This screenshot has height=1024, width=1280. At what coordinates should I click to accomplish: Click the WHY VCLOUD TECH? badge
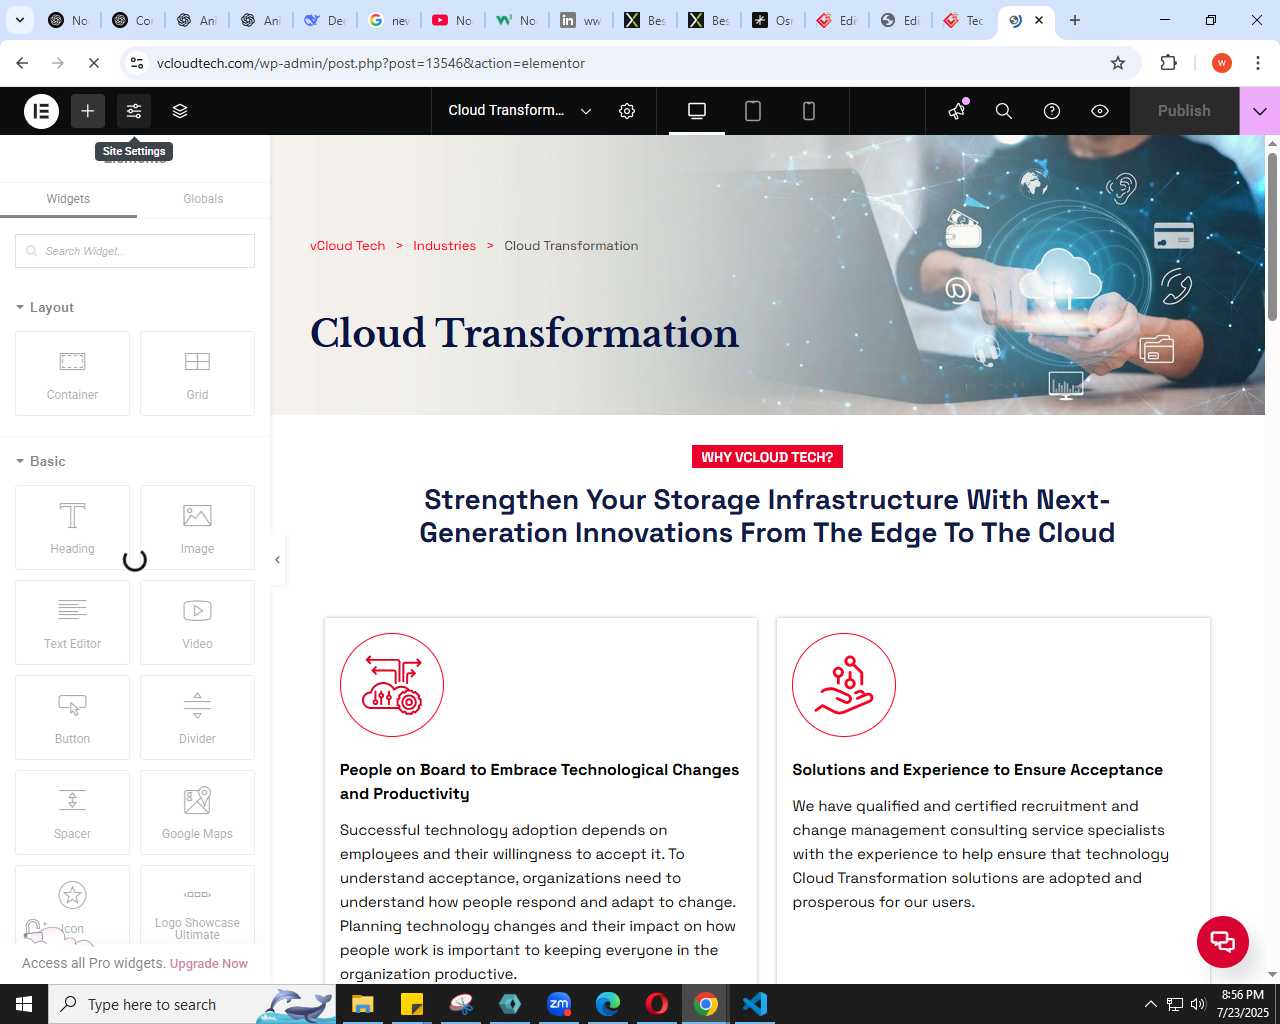point(767,457)
